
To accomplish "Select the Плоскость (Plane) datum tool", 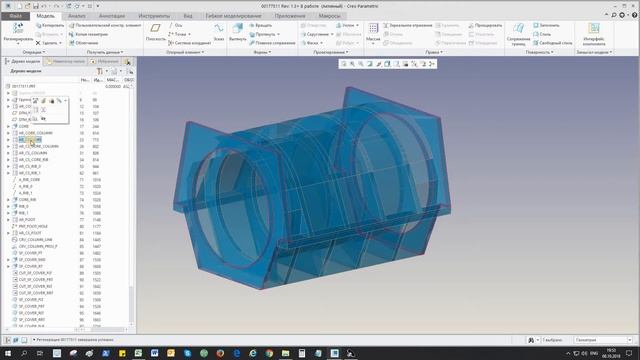I will pyautogui.click(x=156, y=31).
